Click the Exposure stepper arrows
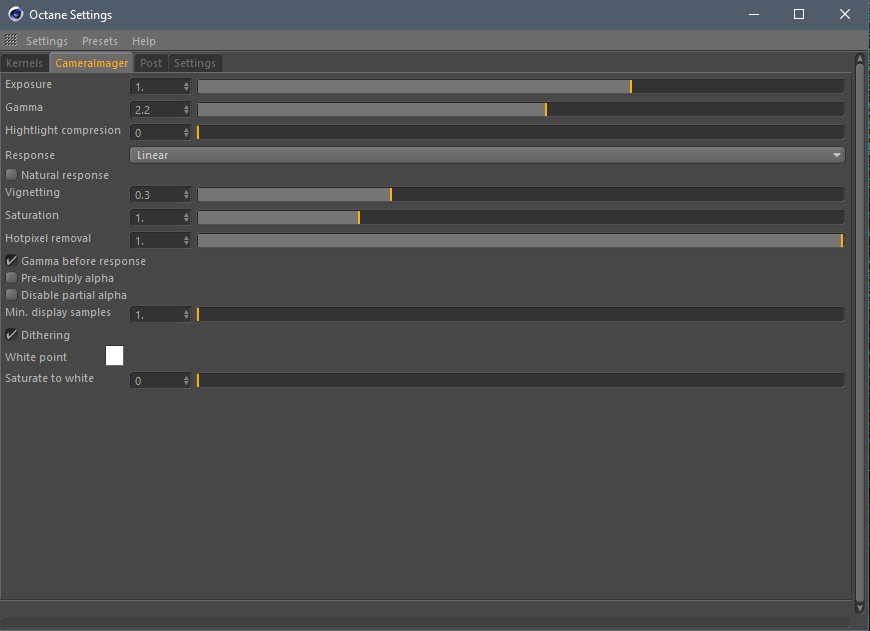The image size is (870, 631). (x=186, y=87)
